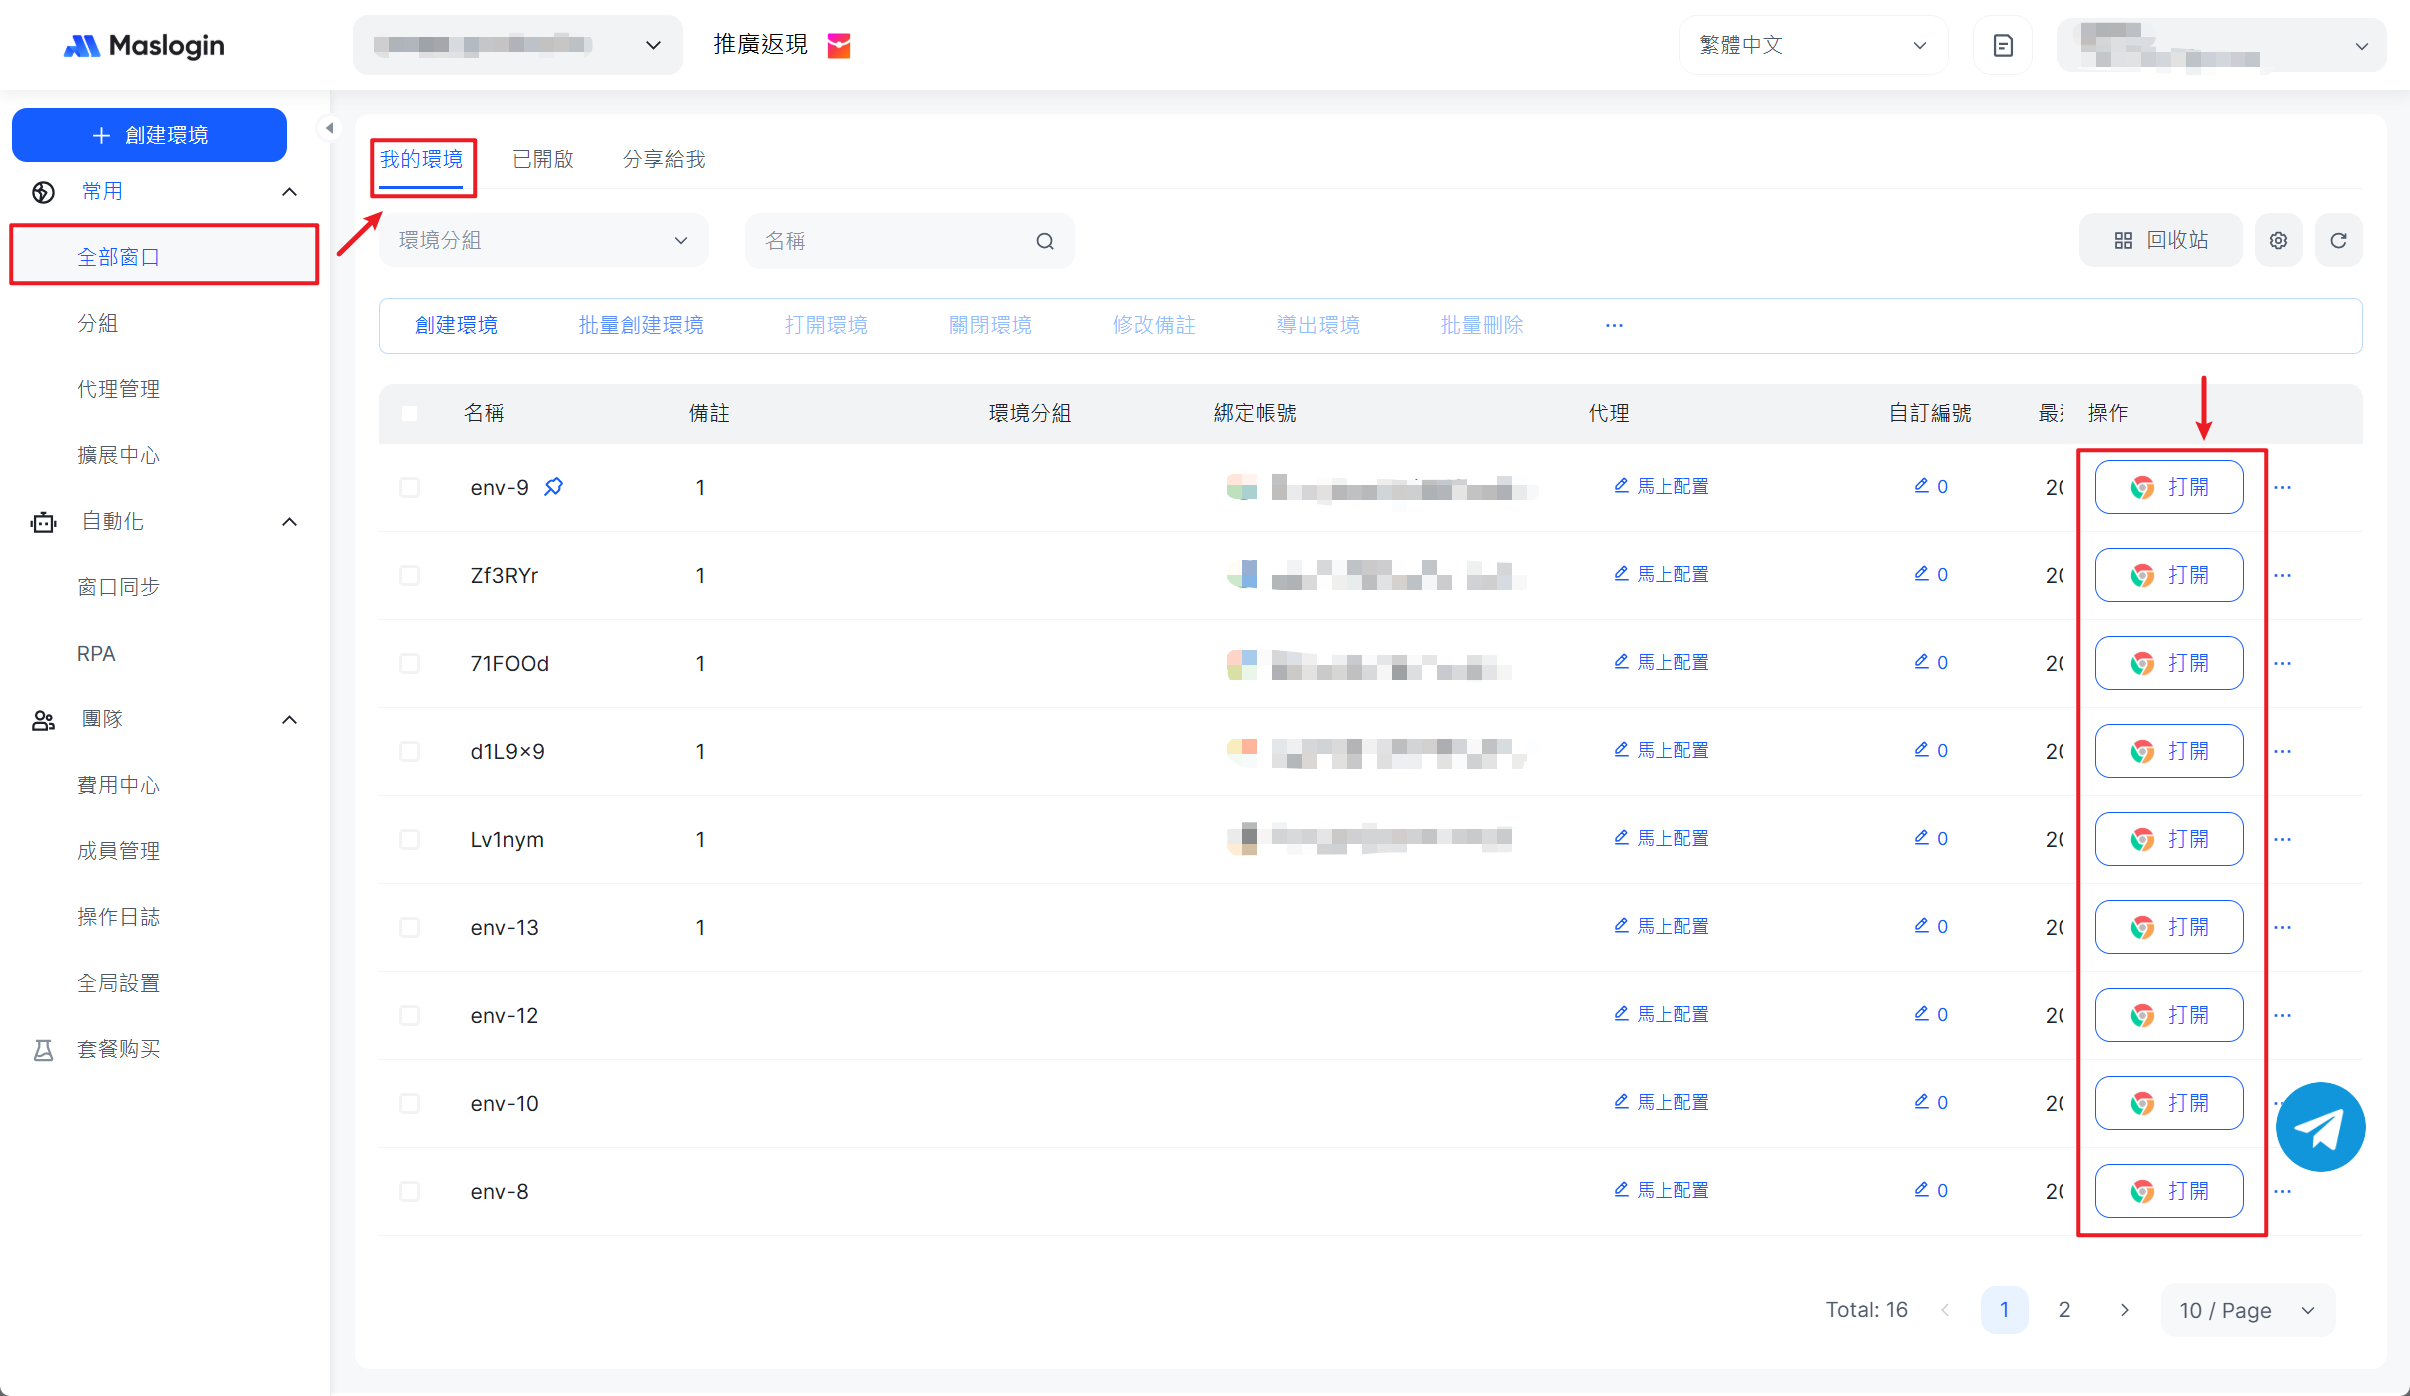
Task: Select the 71FOOd row checkbox
Action: [409, 664]
